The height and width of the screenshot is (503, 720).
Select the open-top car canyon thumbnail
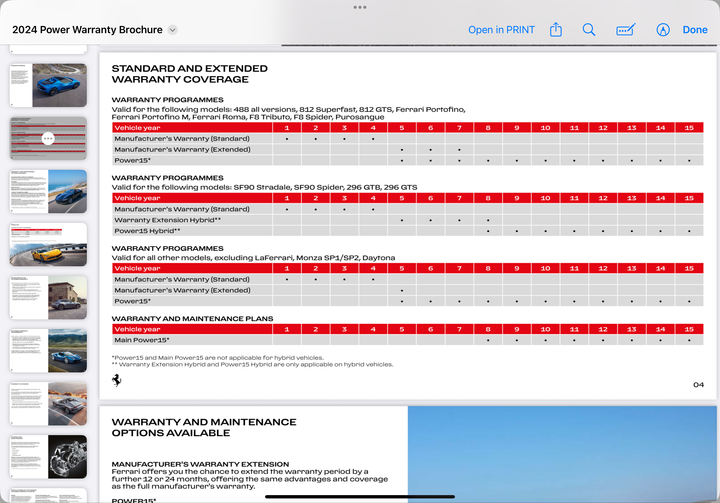point(48,404)
